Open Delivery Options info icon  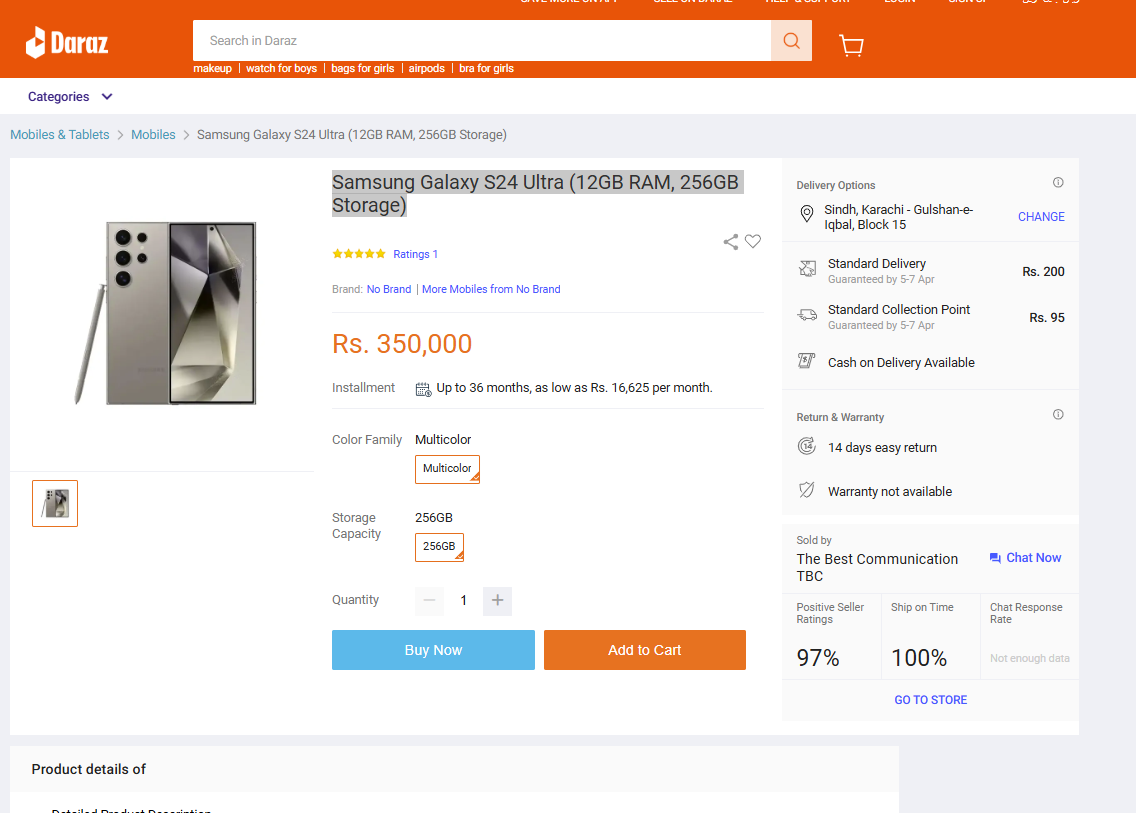coord(1058,183)
